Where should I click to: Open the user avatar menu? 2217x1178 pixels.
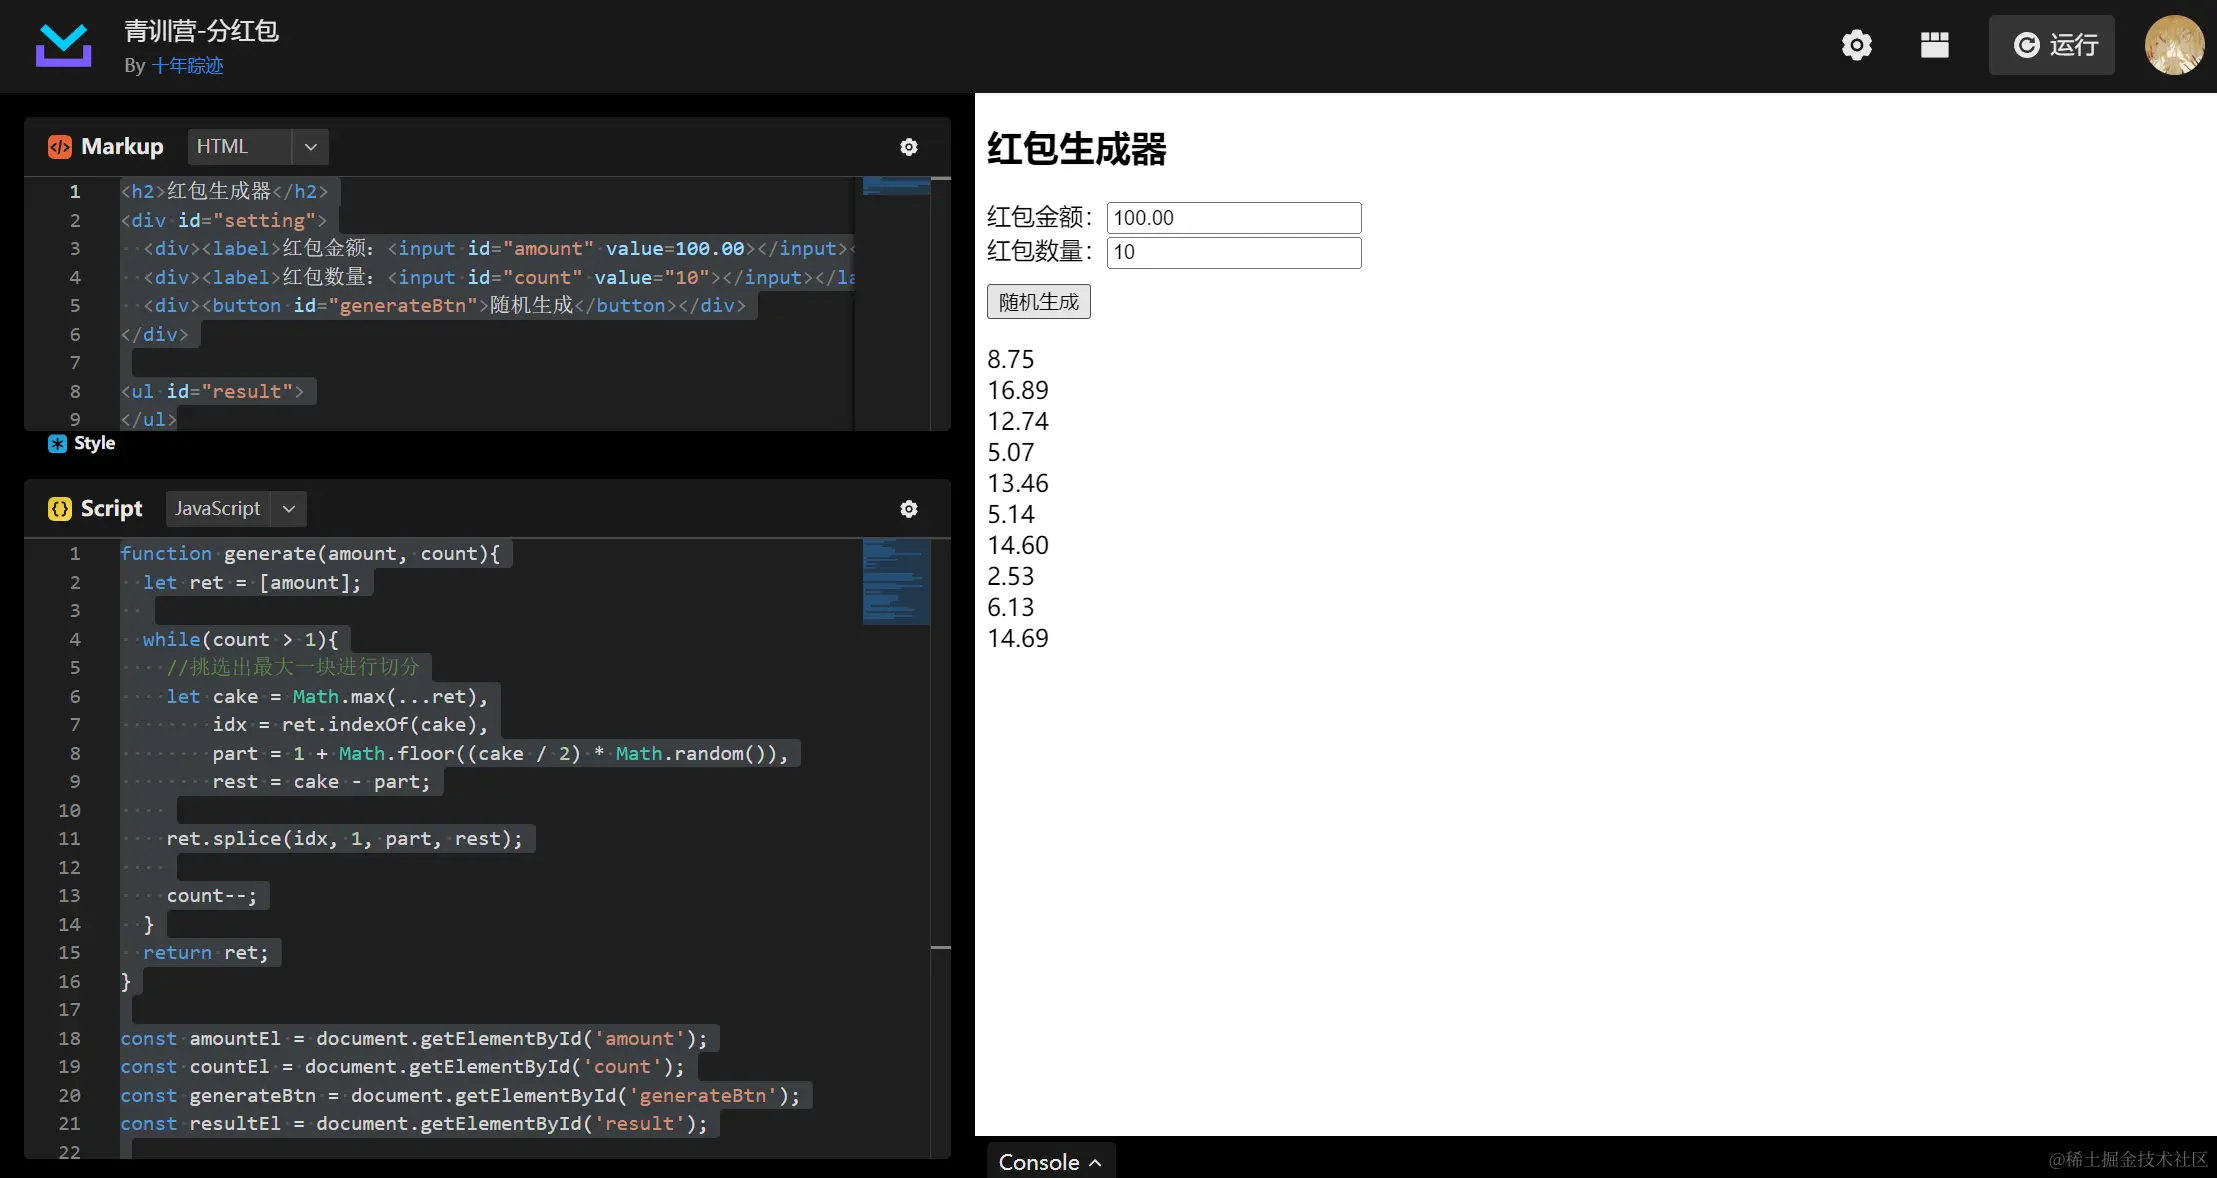pos(2173,45)
